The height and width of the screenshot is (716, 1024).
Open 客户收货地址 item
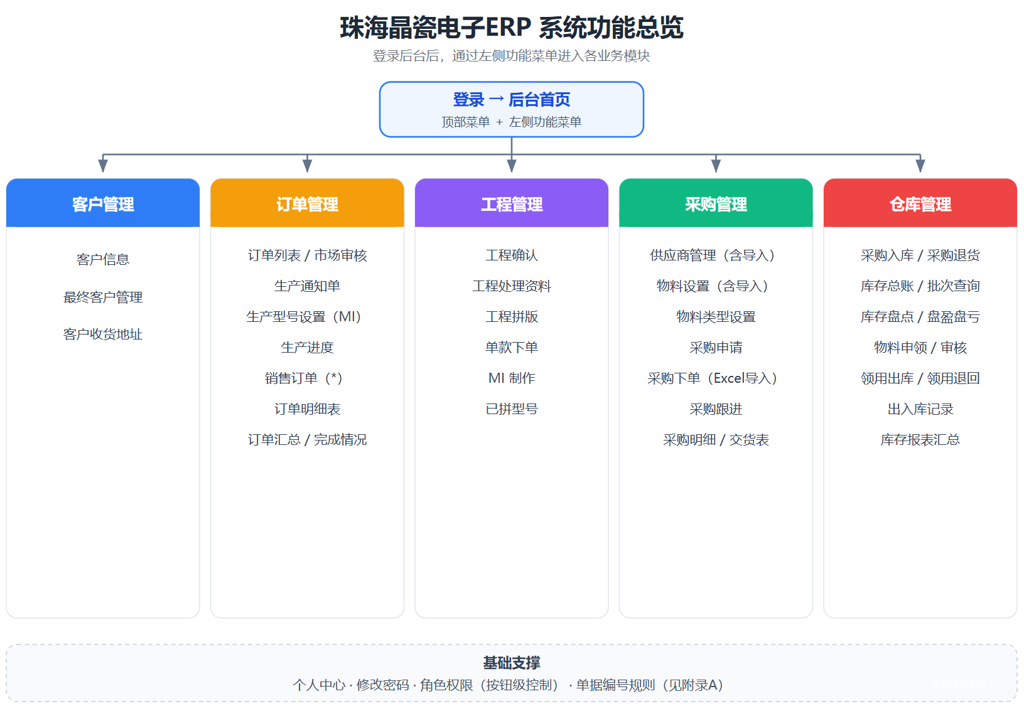point(103,334)
